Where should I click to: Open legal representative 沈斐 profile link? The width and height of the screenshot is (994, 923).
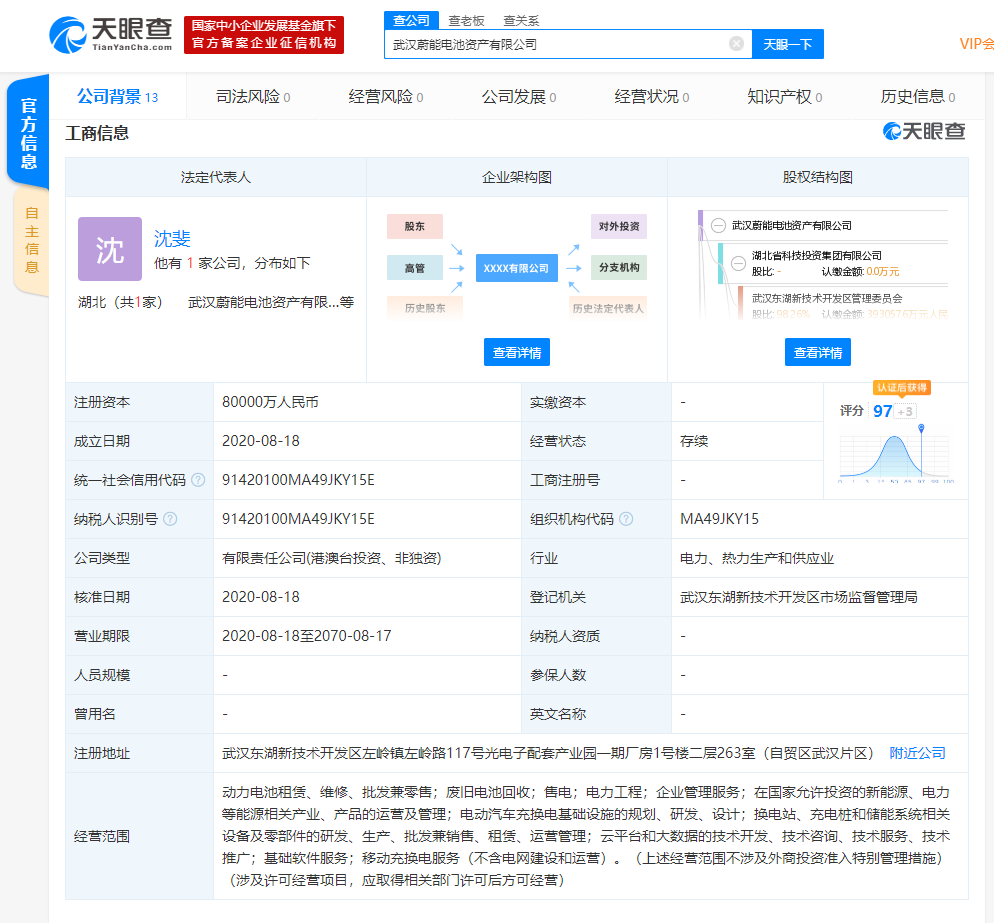(x=172, y=238)
